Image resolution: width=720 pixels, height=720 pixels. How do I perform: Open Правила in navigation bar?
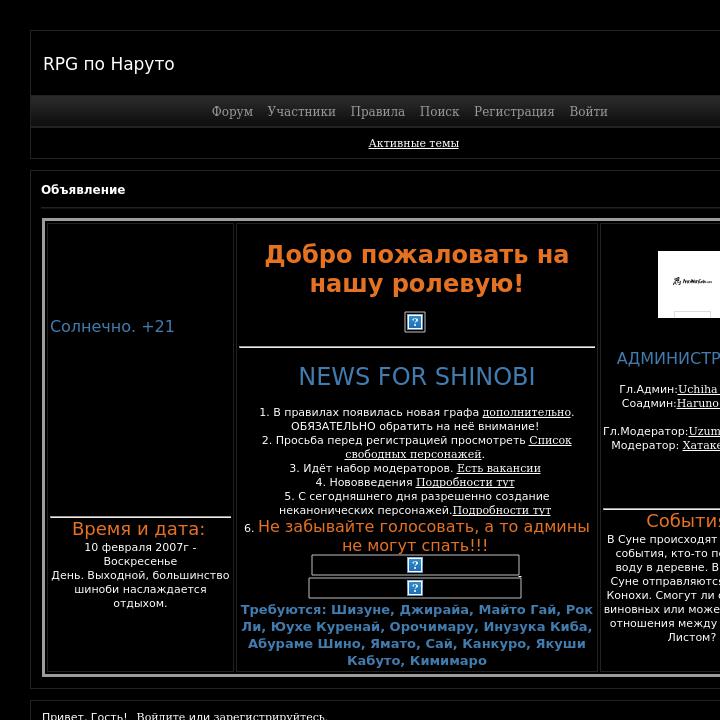tap(377, 112)
